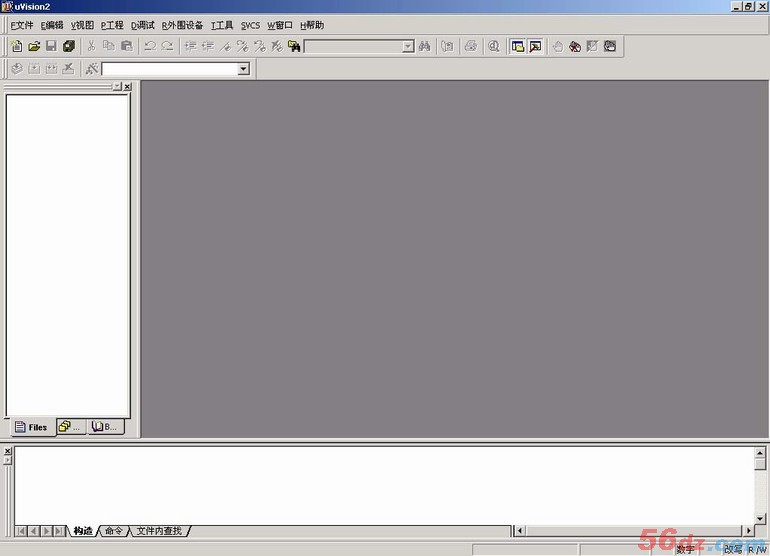Open the SVCS menu

(250, 26)
